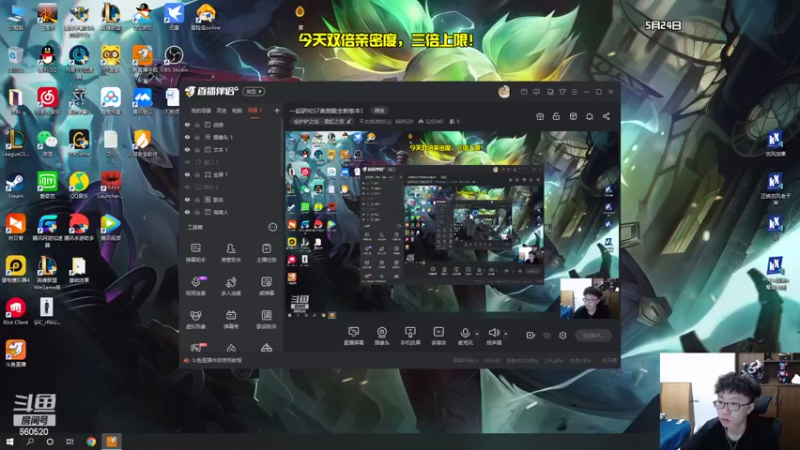Image resolution: width=800 pixels, height=450 pixels.
Task: Open the 房管助手 tool
Action: (231, 253)
